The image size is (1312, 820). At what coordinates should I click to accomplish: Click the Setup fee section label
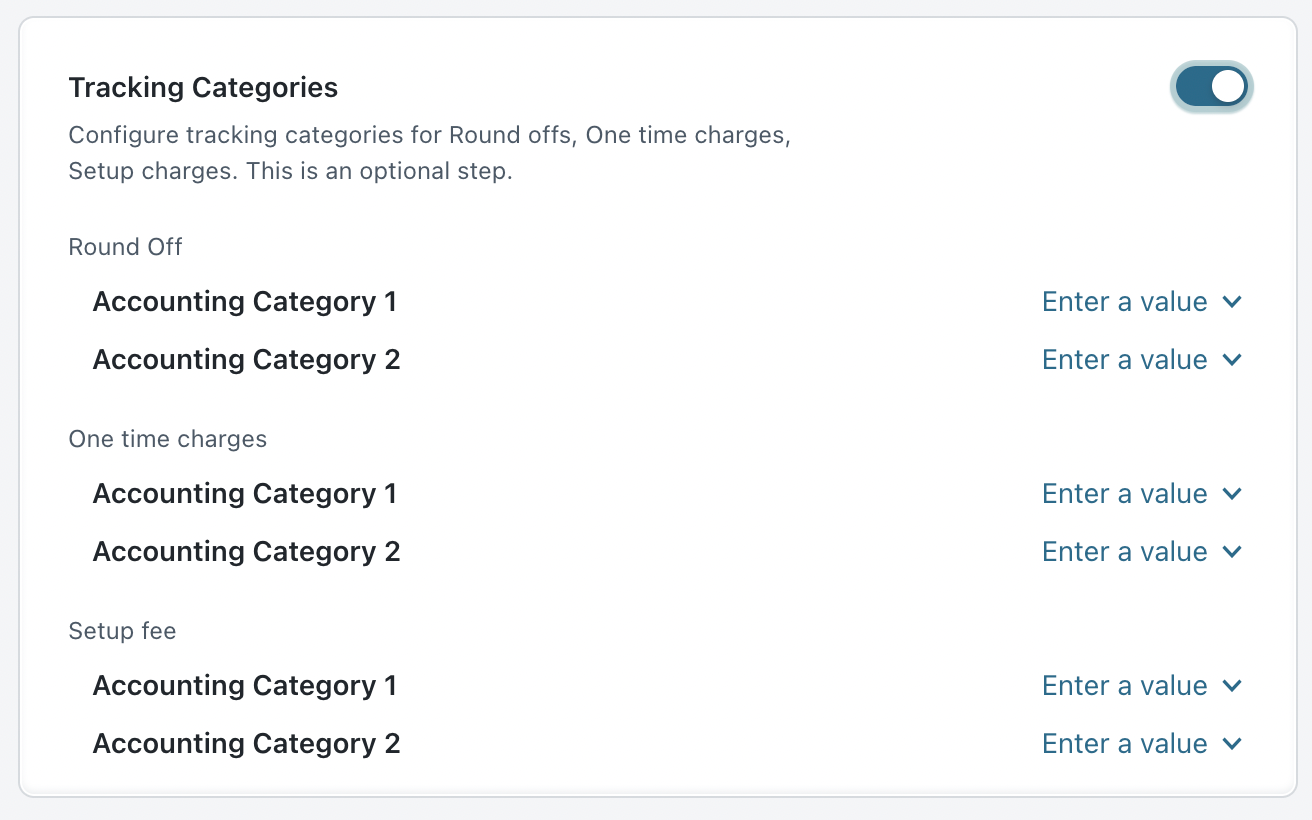click(122, 631)
